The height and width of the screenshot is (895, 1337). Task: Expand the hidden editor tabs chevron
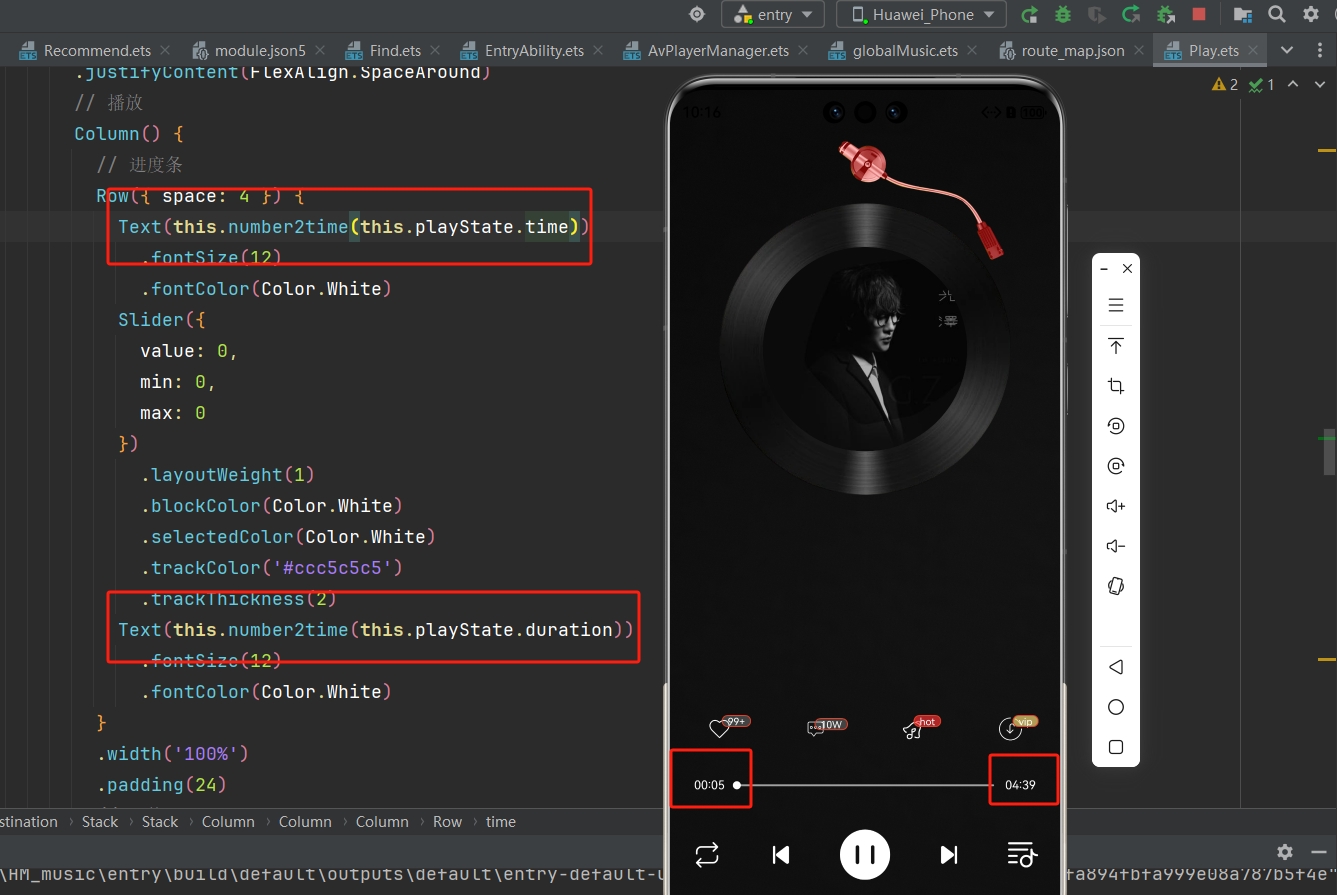click(1287, 50)
